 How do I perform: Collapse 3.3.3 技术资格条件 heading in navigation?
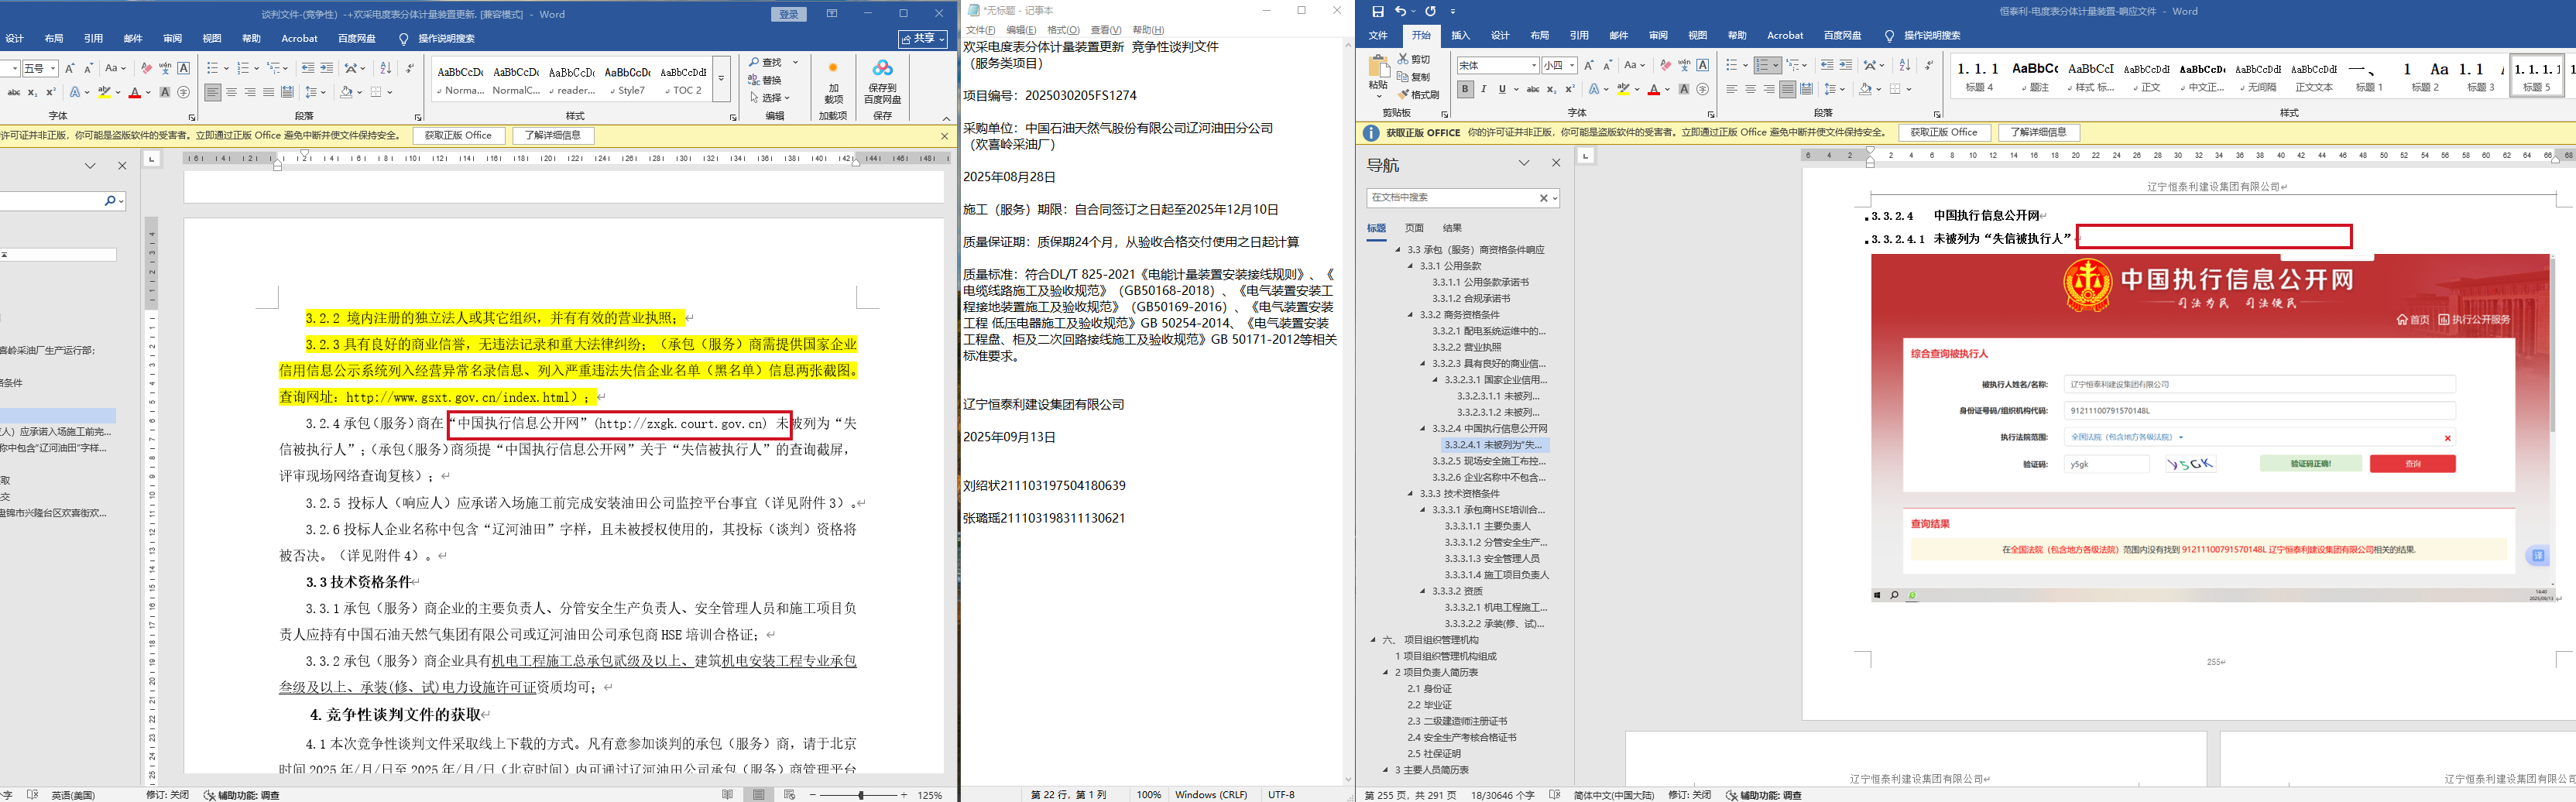pyautogui.click(x=1411, y=494)
